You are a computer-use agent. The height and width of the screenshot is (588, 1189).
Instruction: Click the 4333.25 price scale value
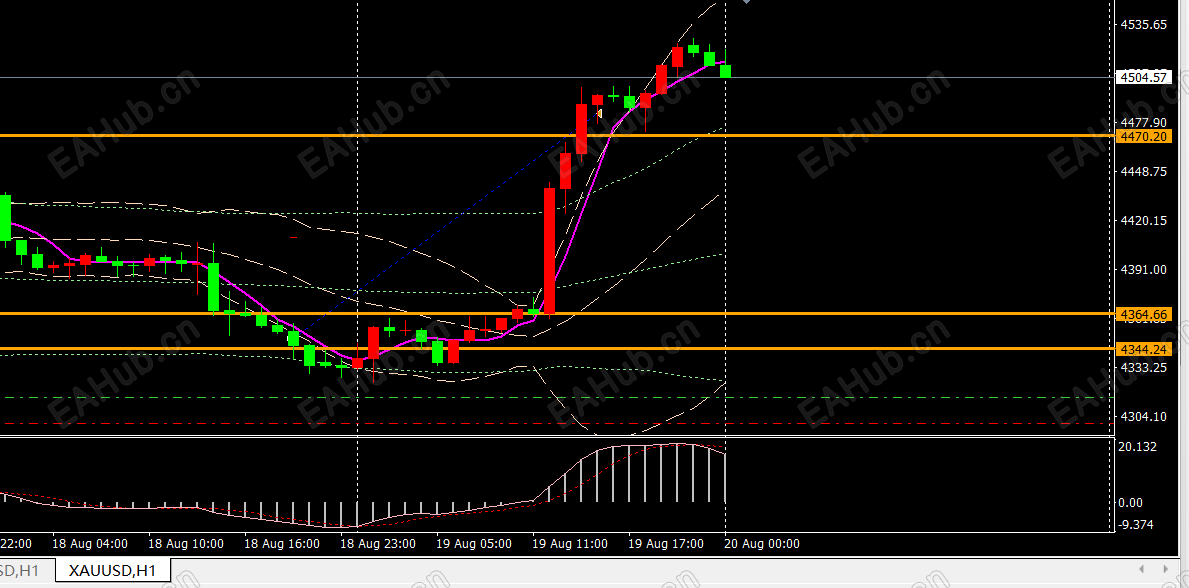pos(1145,367)
